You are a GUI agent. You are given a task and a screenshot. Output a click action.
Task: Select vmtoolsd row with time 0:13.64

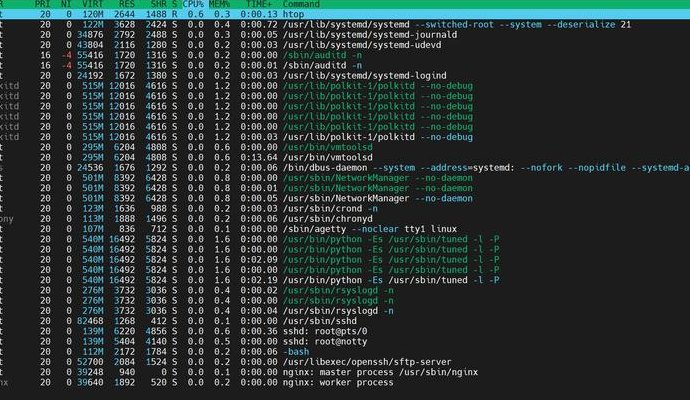[x=345, y=157]
